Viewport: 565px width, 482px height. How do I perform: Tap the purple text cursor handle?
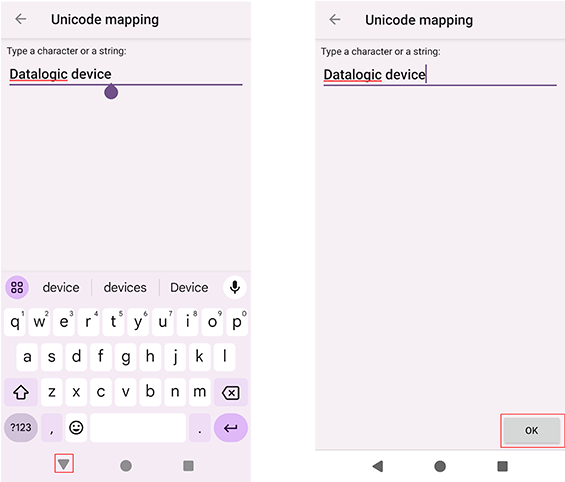pyautogui.click(x=111, y=92)
